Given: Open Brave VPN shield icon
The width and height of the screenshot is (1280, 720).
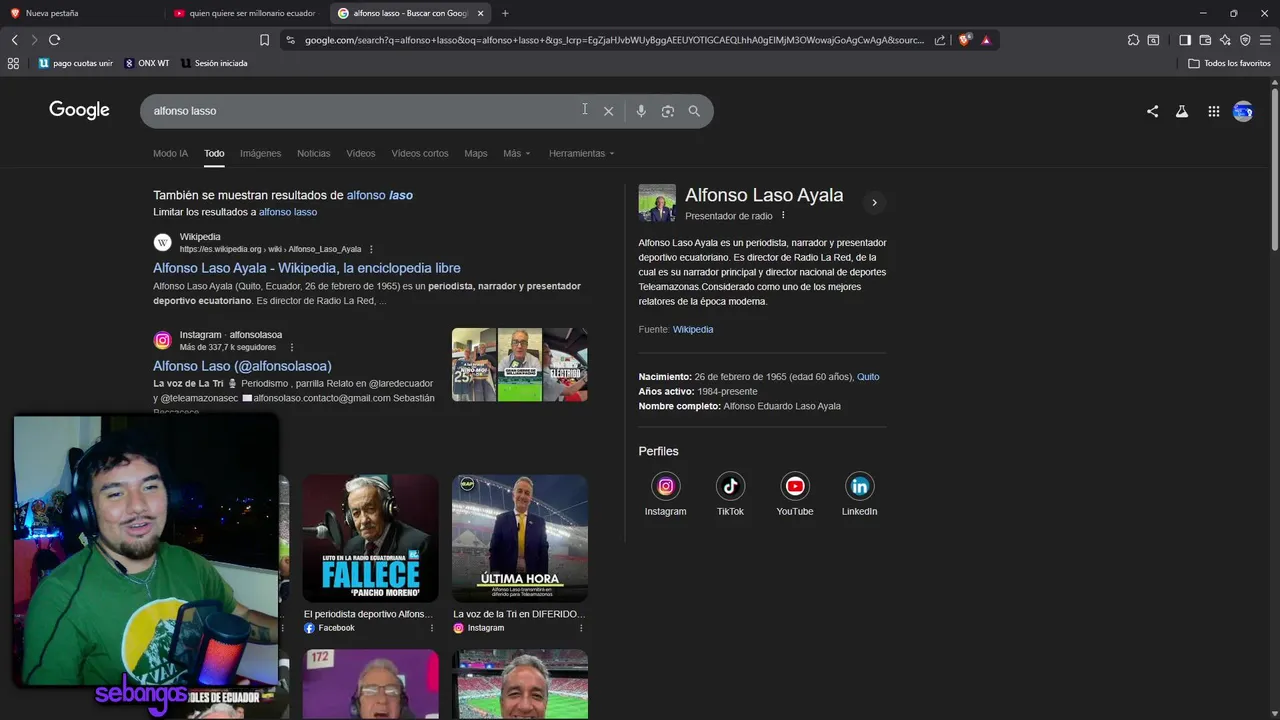Looking at the screenshot, I should (x=1245, y=40).
